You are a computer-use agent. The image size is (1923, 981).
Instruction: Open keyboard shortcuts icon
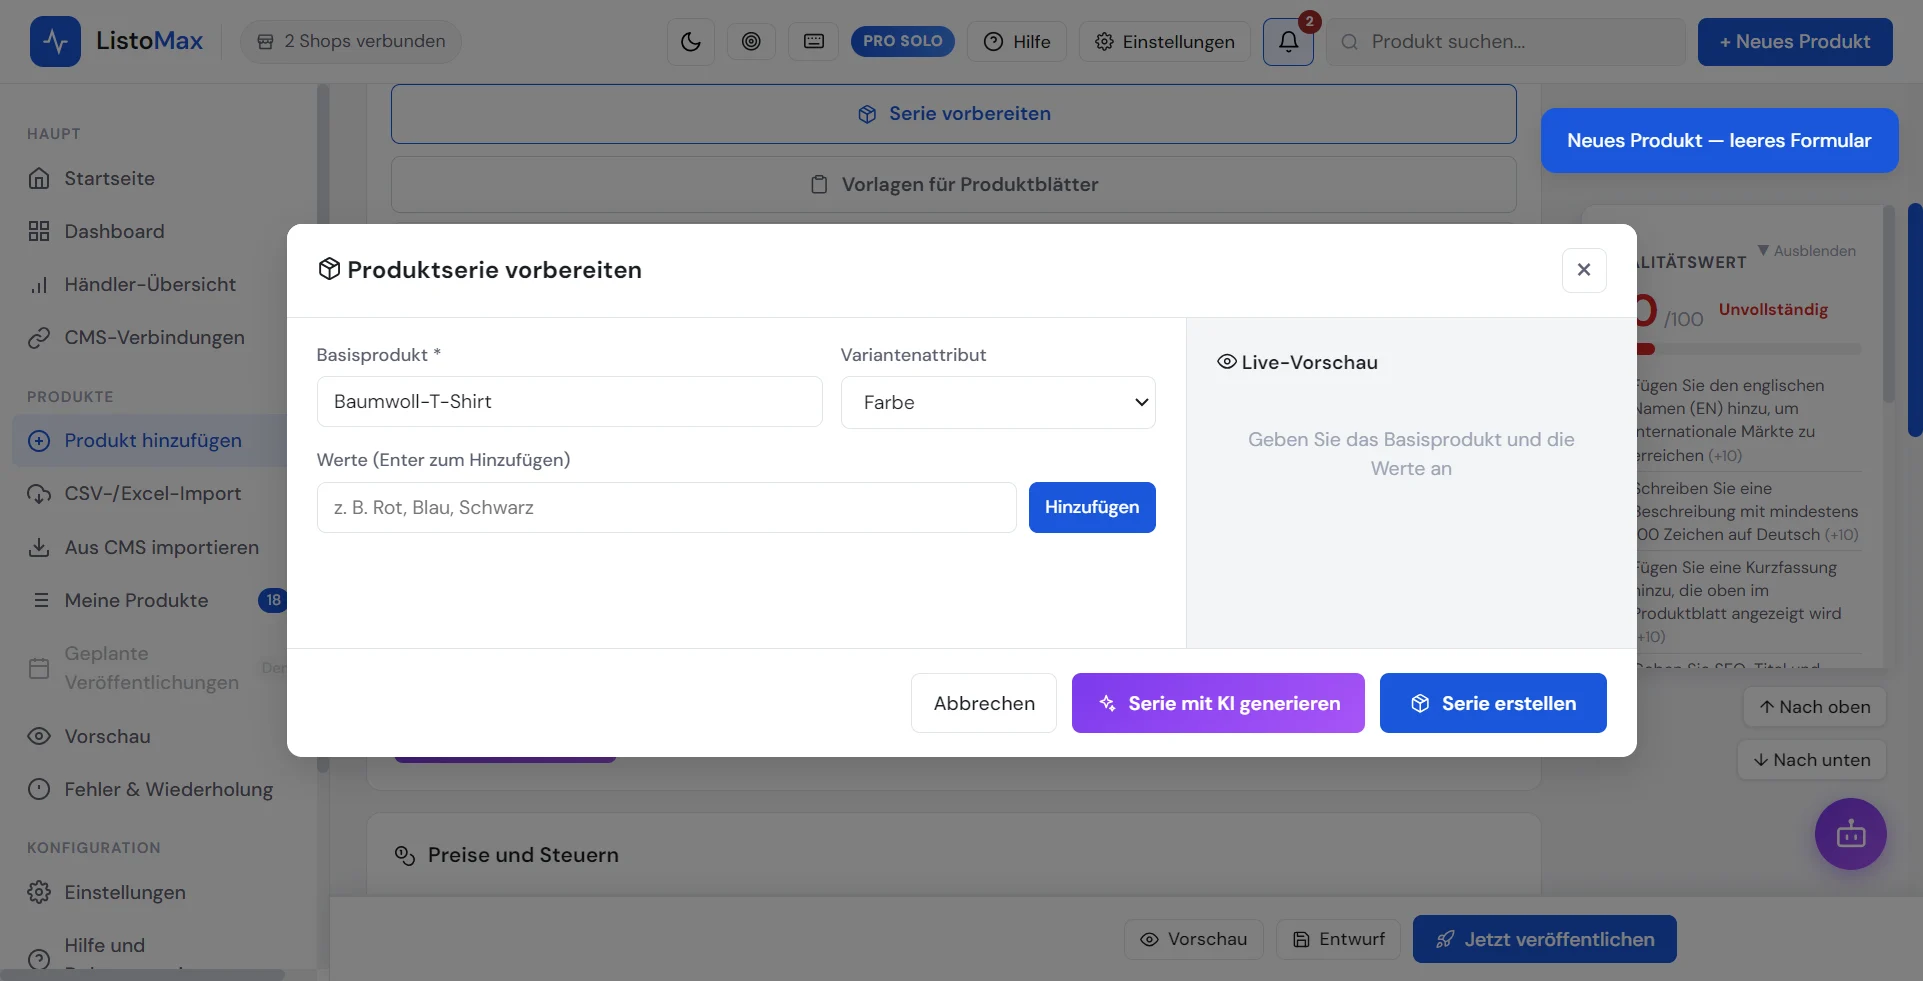814,42
